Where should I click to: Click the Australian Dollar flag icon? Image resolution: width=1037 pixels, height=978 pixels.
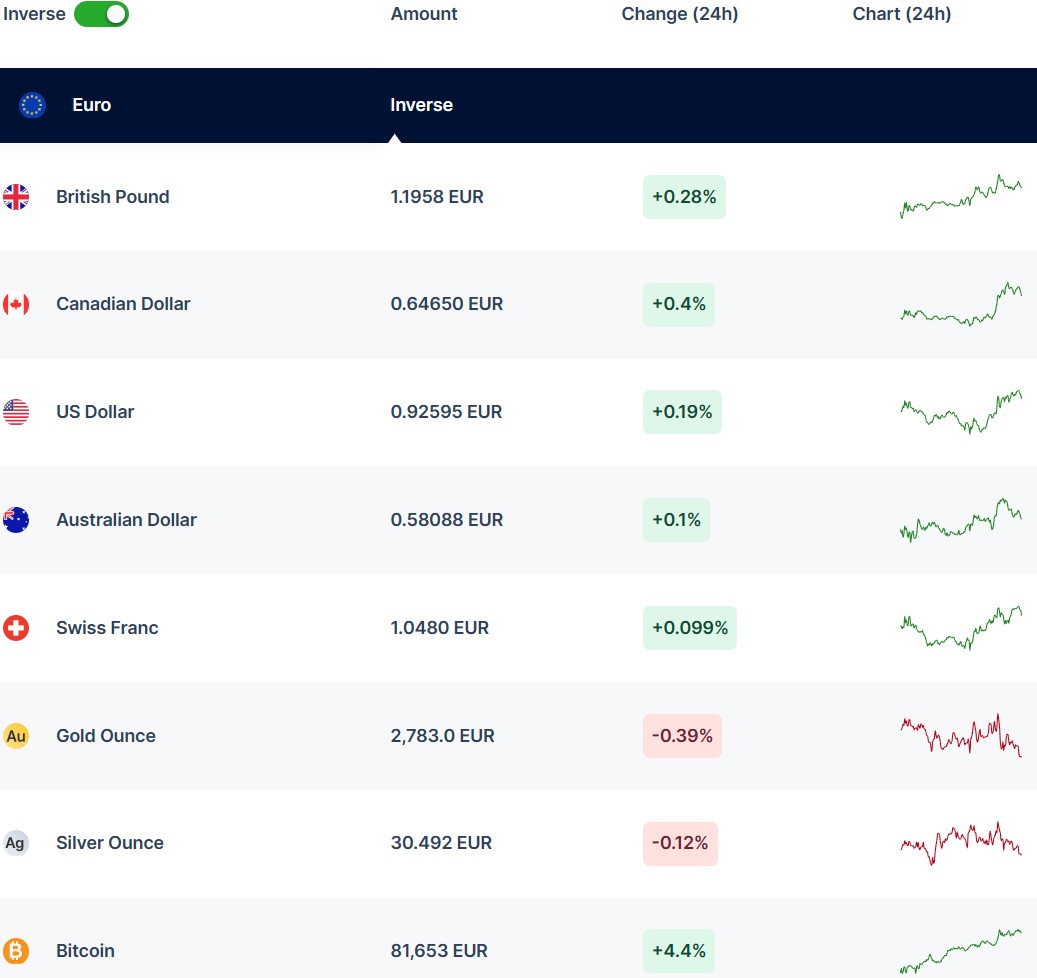point(16,520)
